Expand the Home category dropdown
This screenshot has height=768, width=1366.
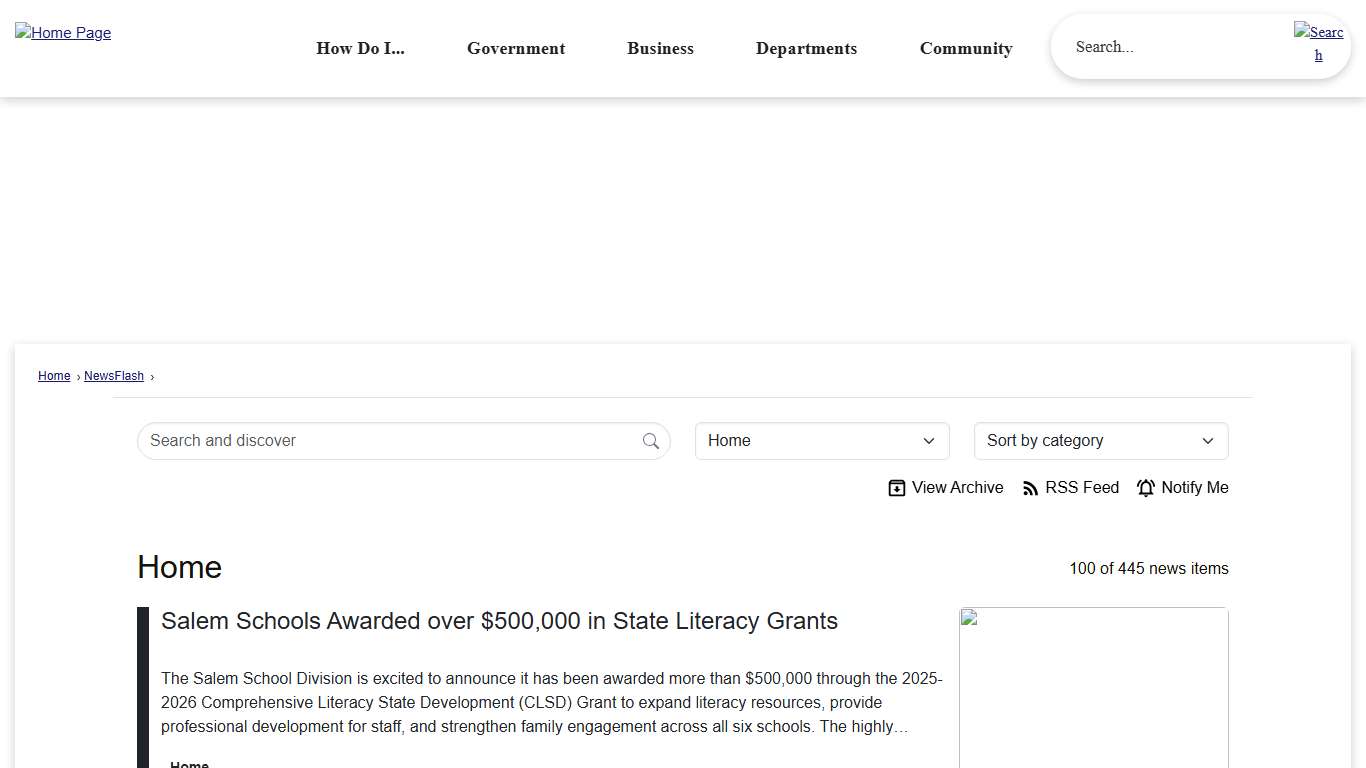click(x=821, y=441)
